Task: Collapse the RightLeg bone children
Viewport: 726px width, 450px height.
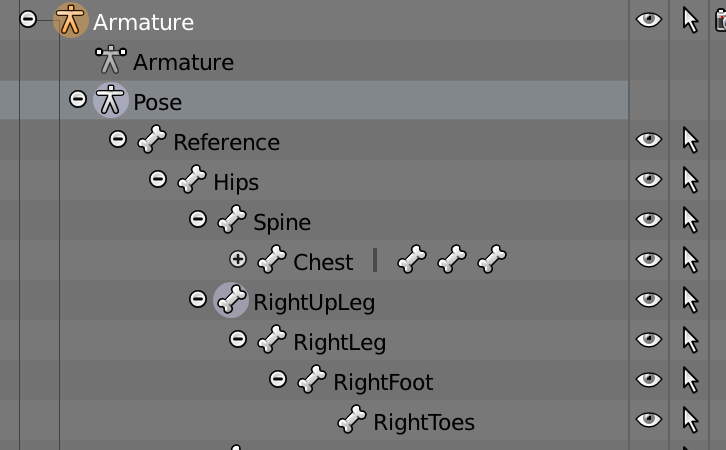Action: pos(237,340)
